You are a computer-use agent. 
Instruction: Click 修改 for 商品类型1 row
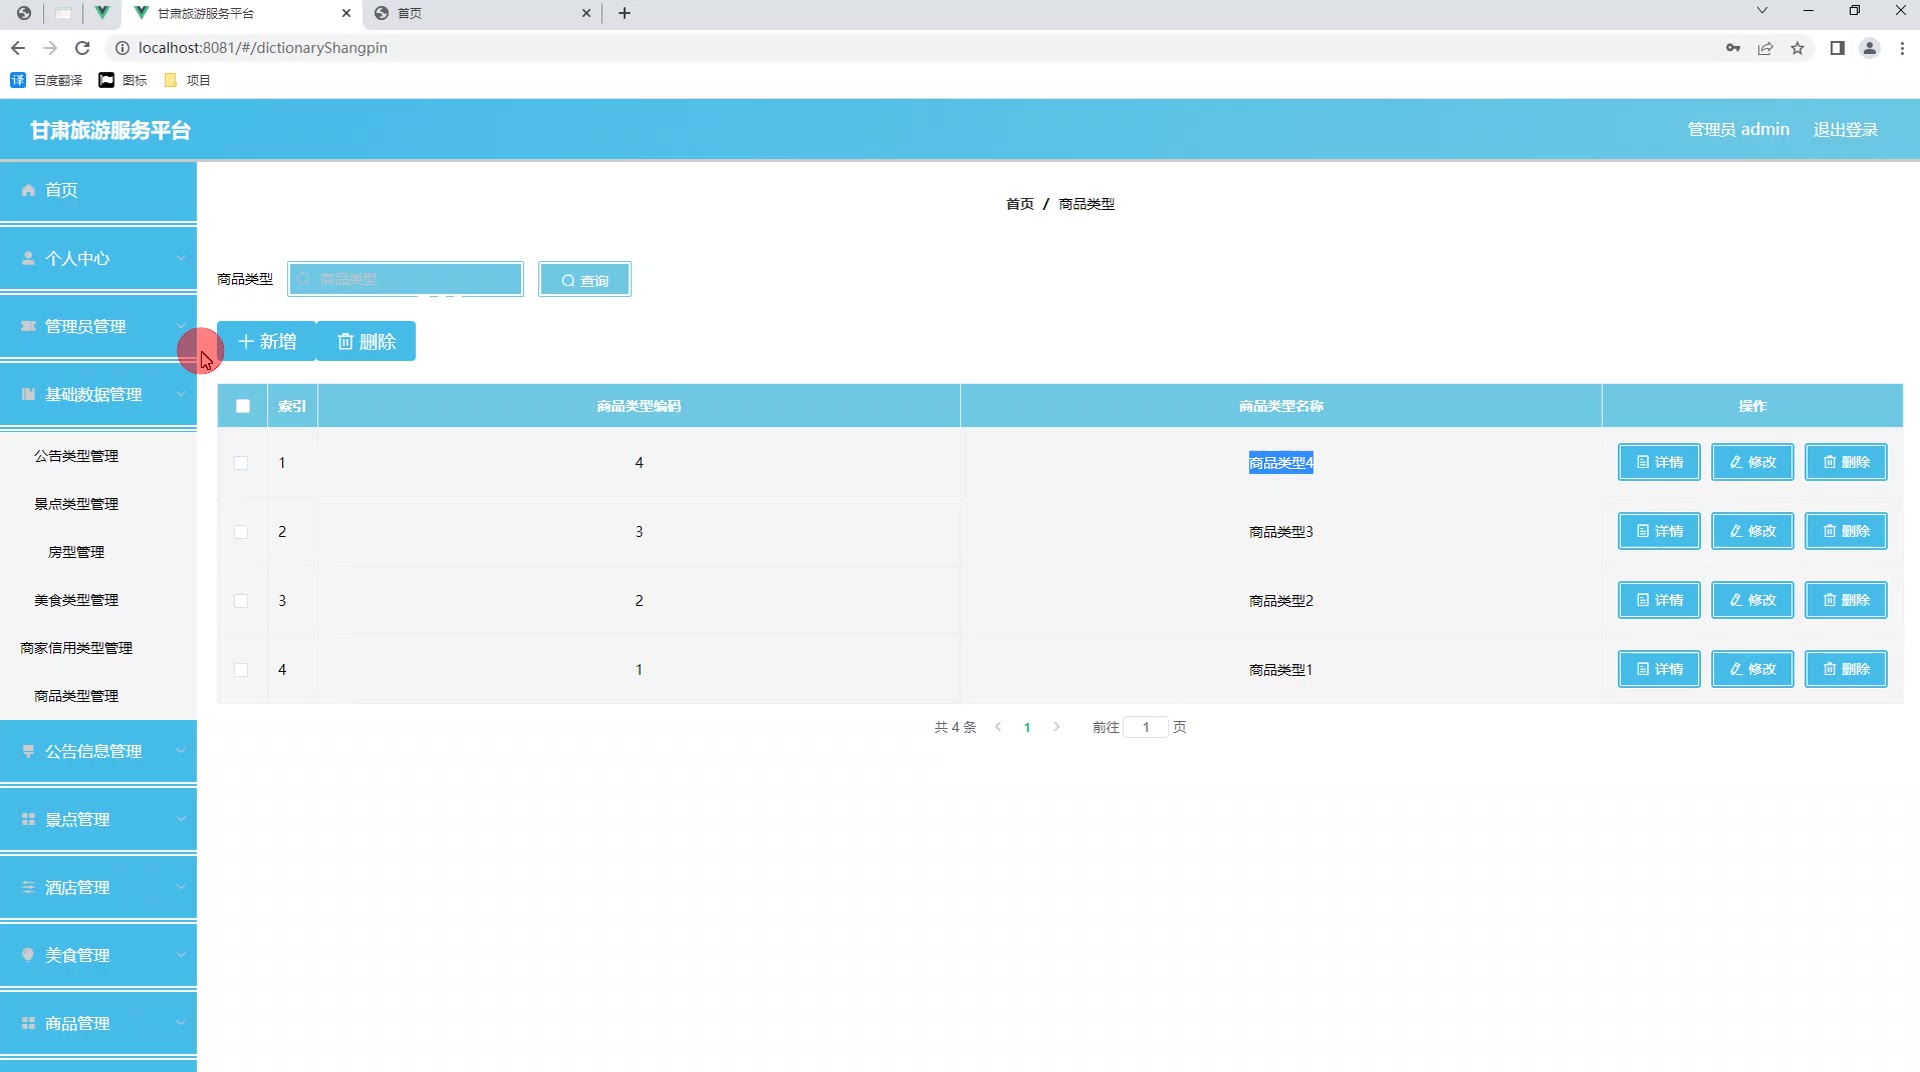point(1752,669)
